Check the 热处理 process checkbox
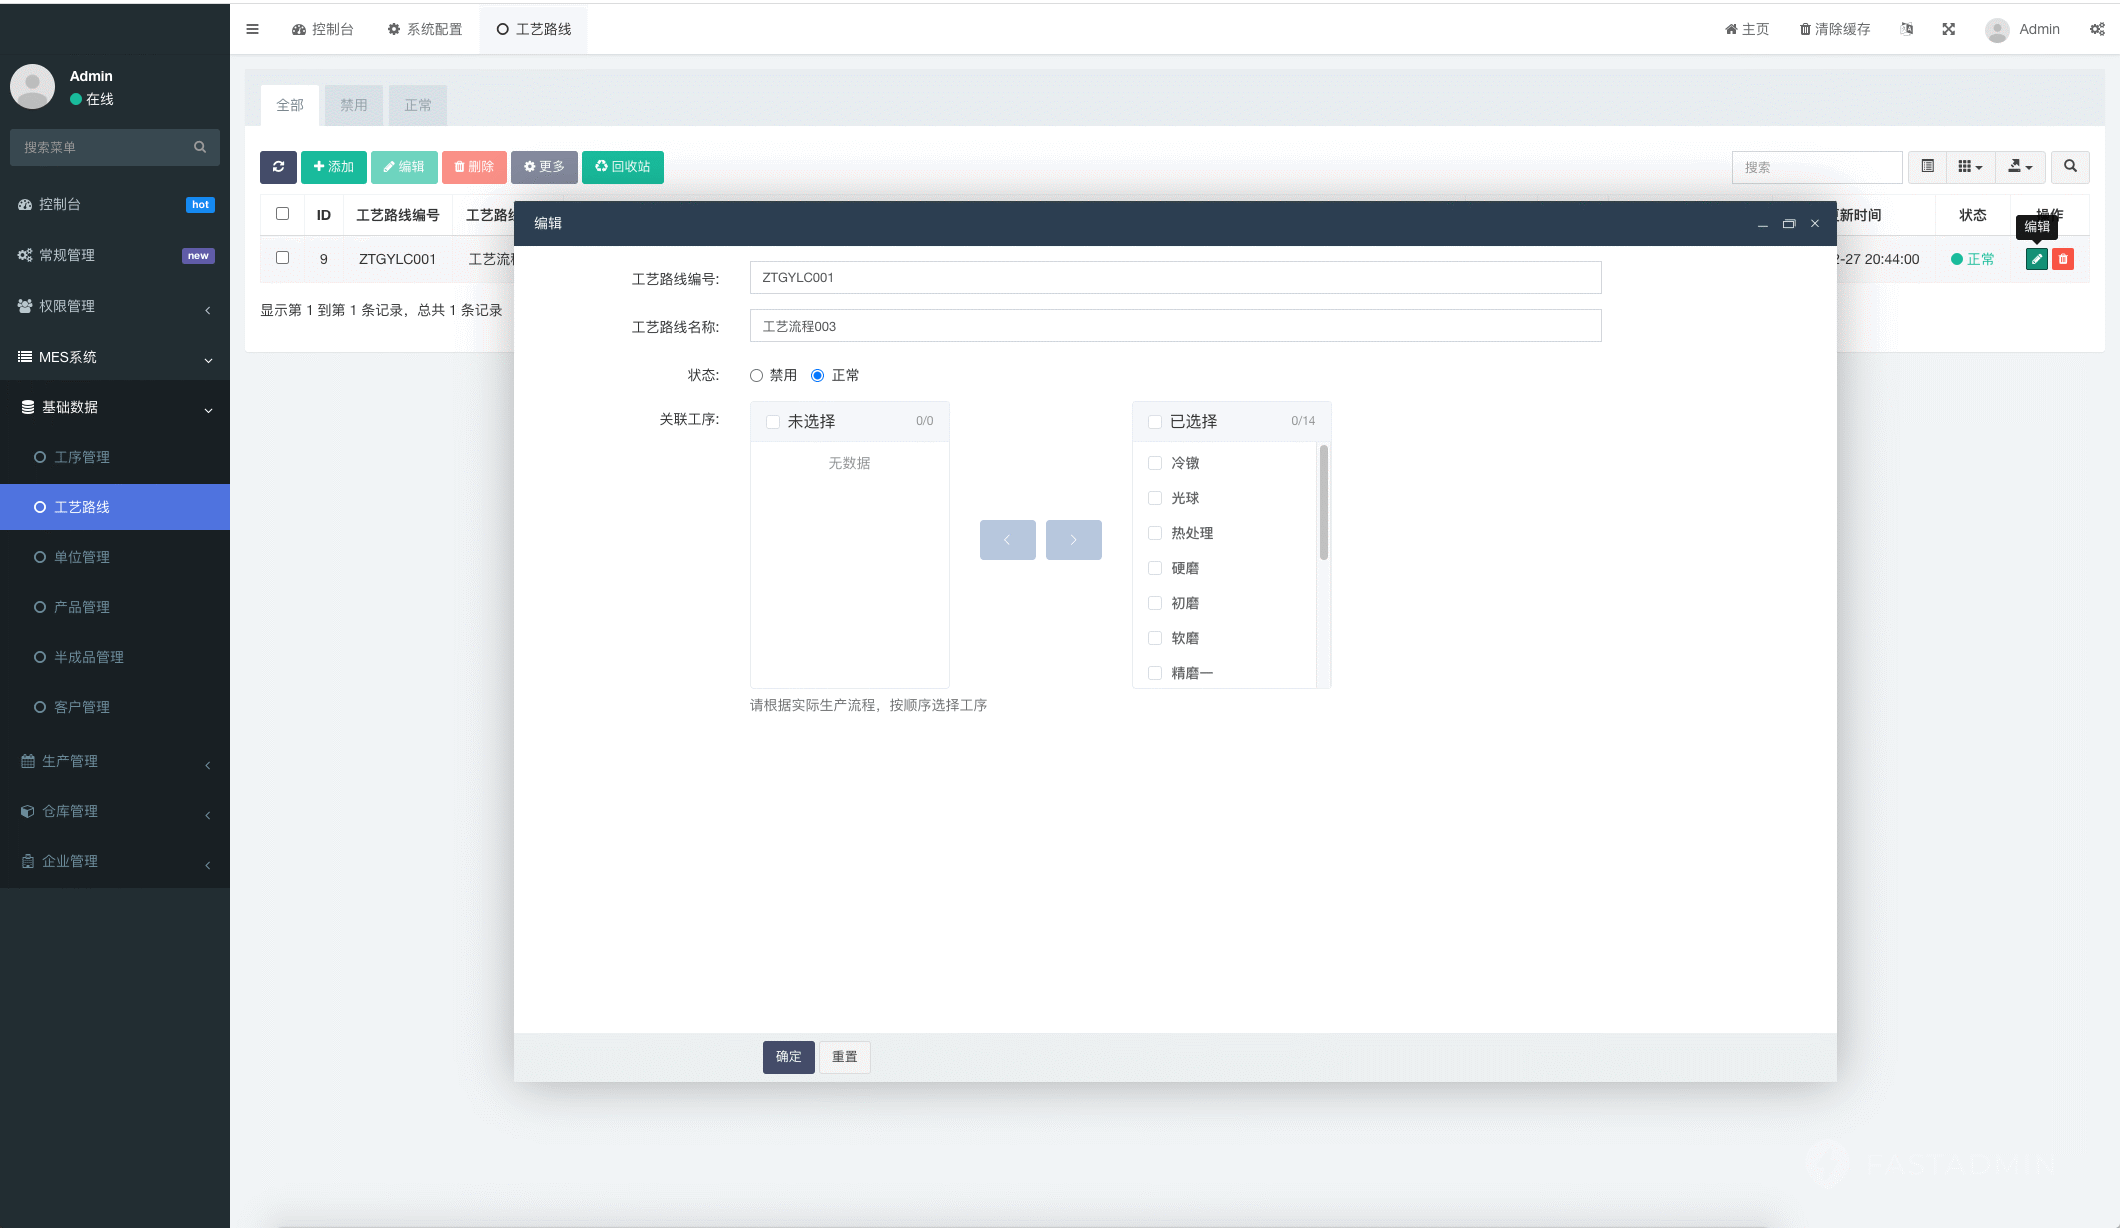Screen dimensions: 2120x1228 point(1155,533)
